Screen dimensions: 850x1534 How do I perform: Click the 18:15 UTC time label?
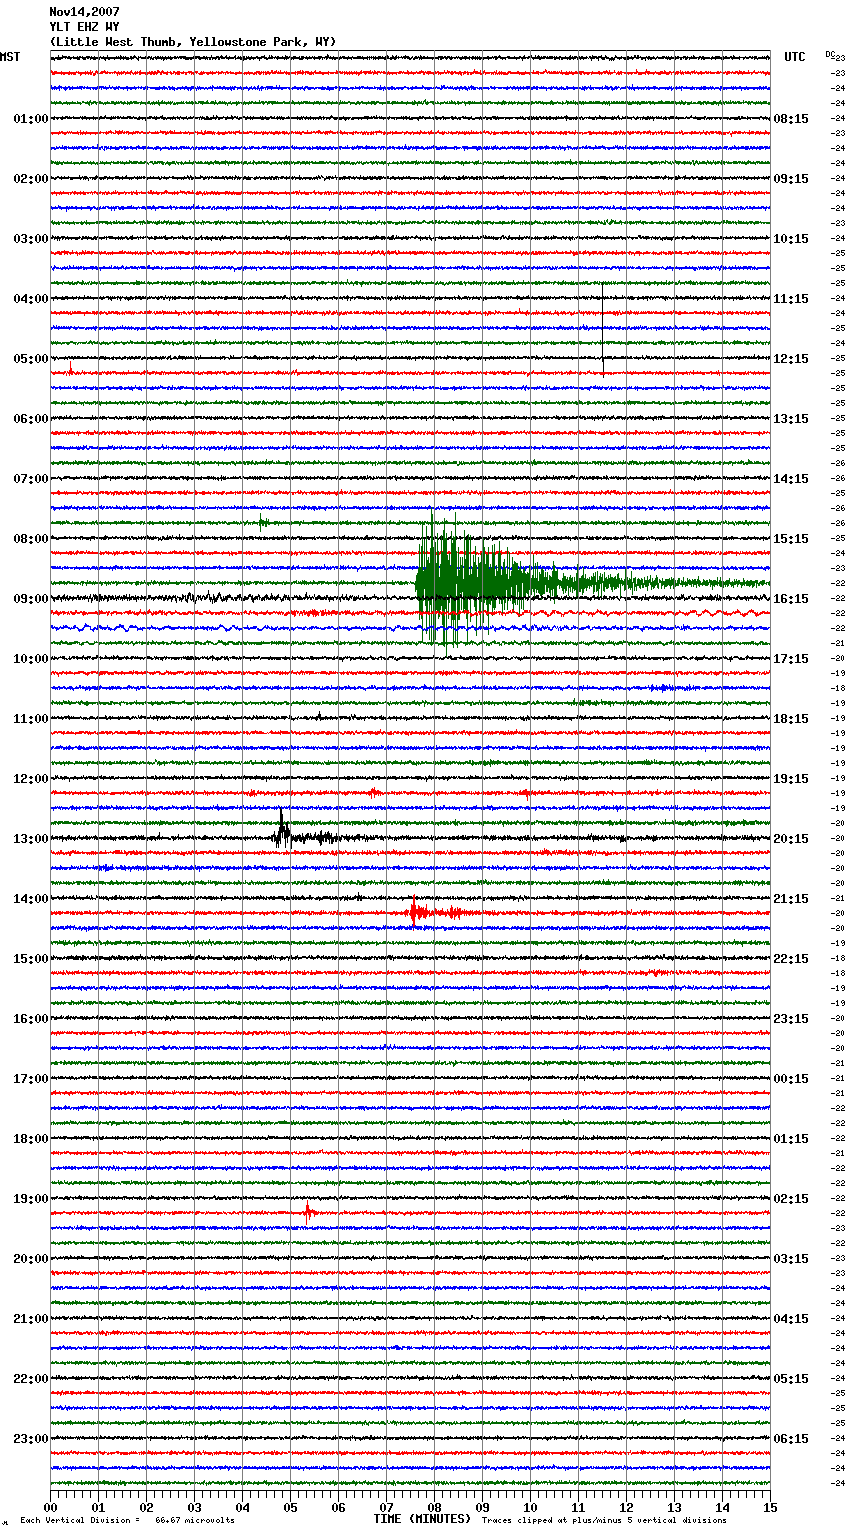tap(791, 719)
